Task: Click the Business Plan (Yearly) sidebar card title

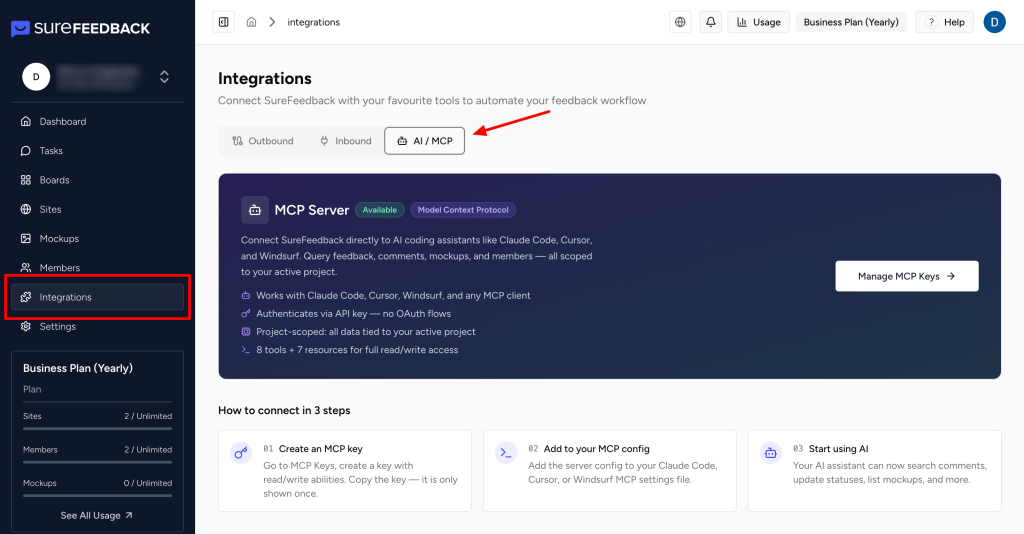Action: pos(78,368)
